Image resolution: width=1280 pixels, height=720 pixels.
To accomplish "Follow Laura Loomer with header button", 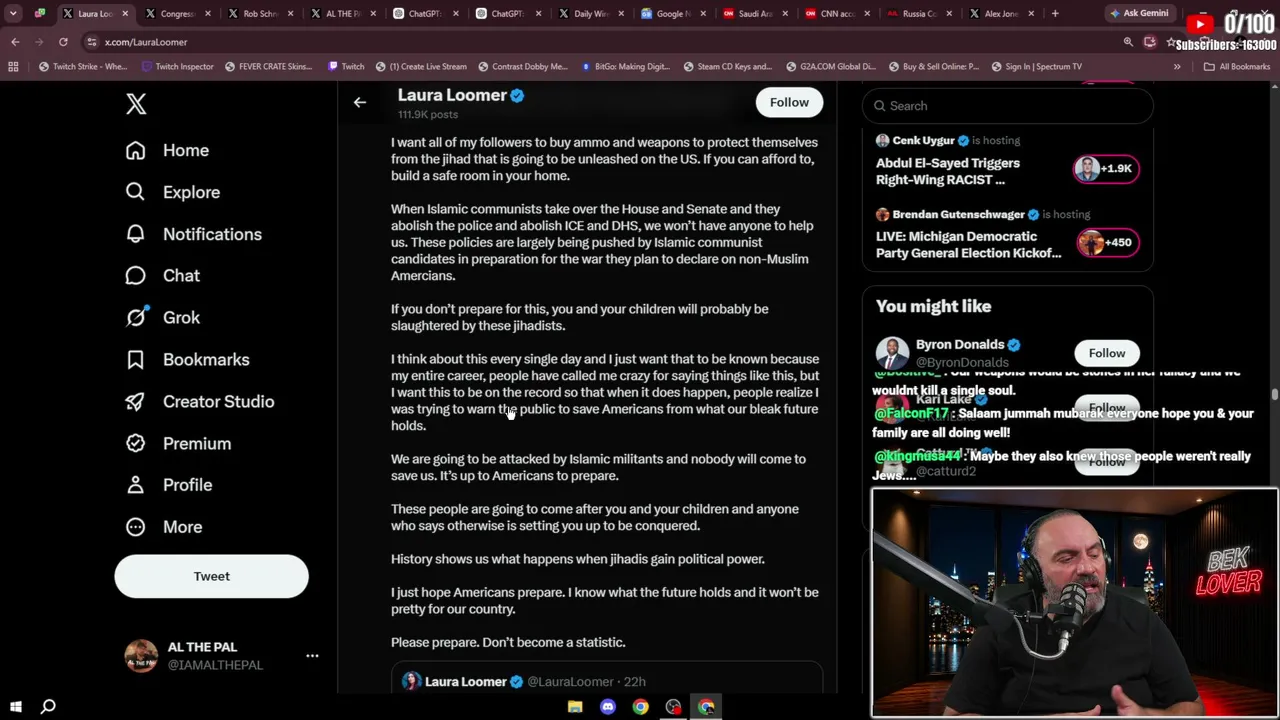I will (x=789, y=102).
